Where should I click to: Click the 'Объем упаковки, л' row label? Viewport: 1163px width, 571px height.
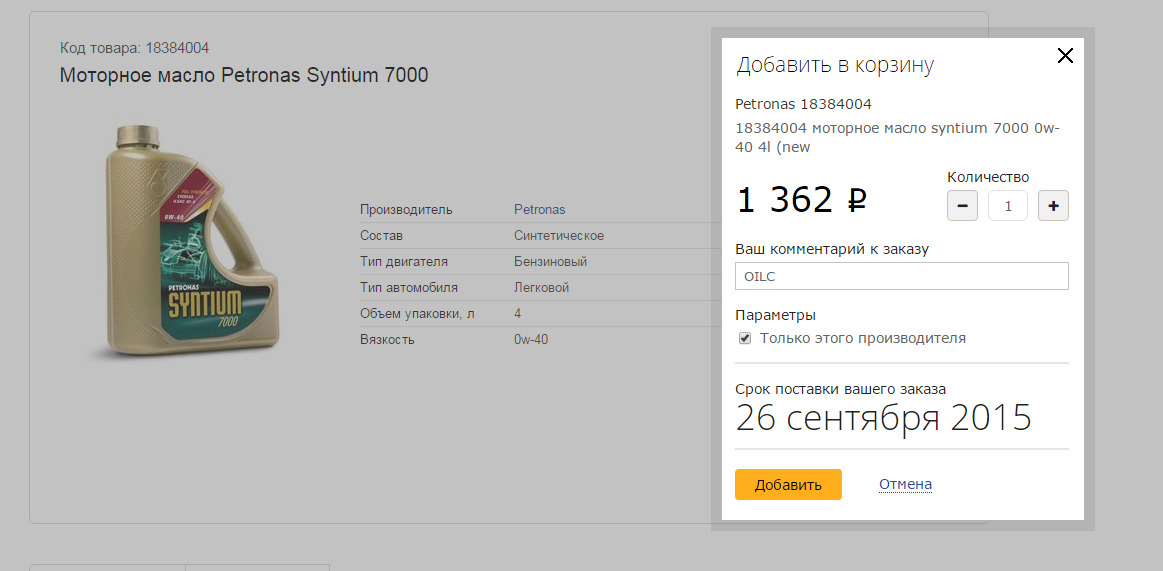(417, 314)
